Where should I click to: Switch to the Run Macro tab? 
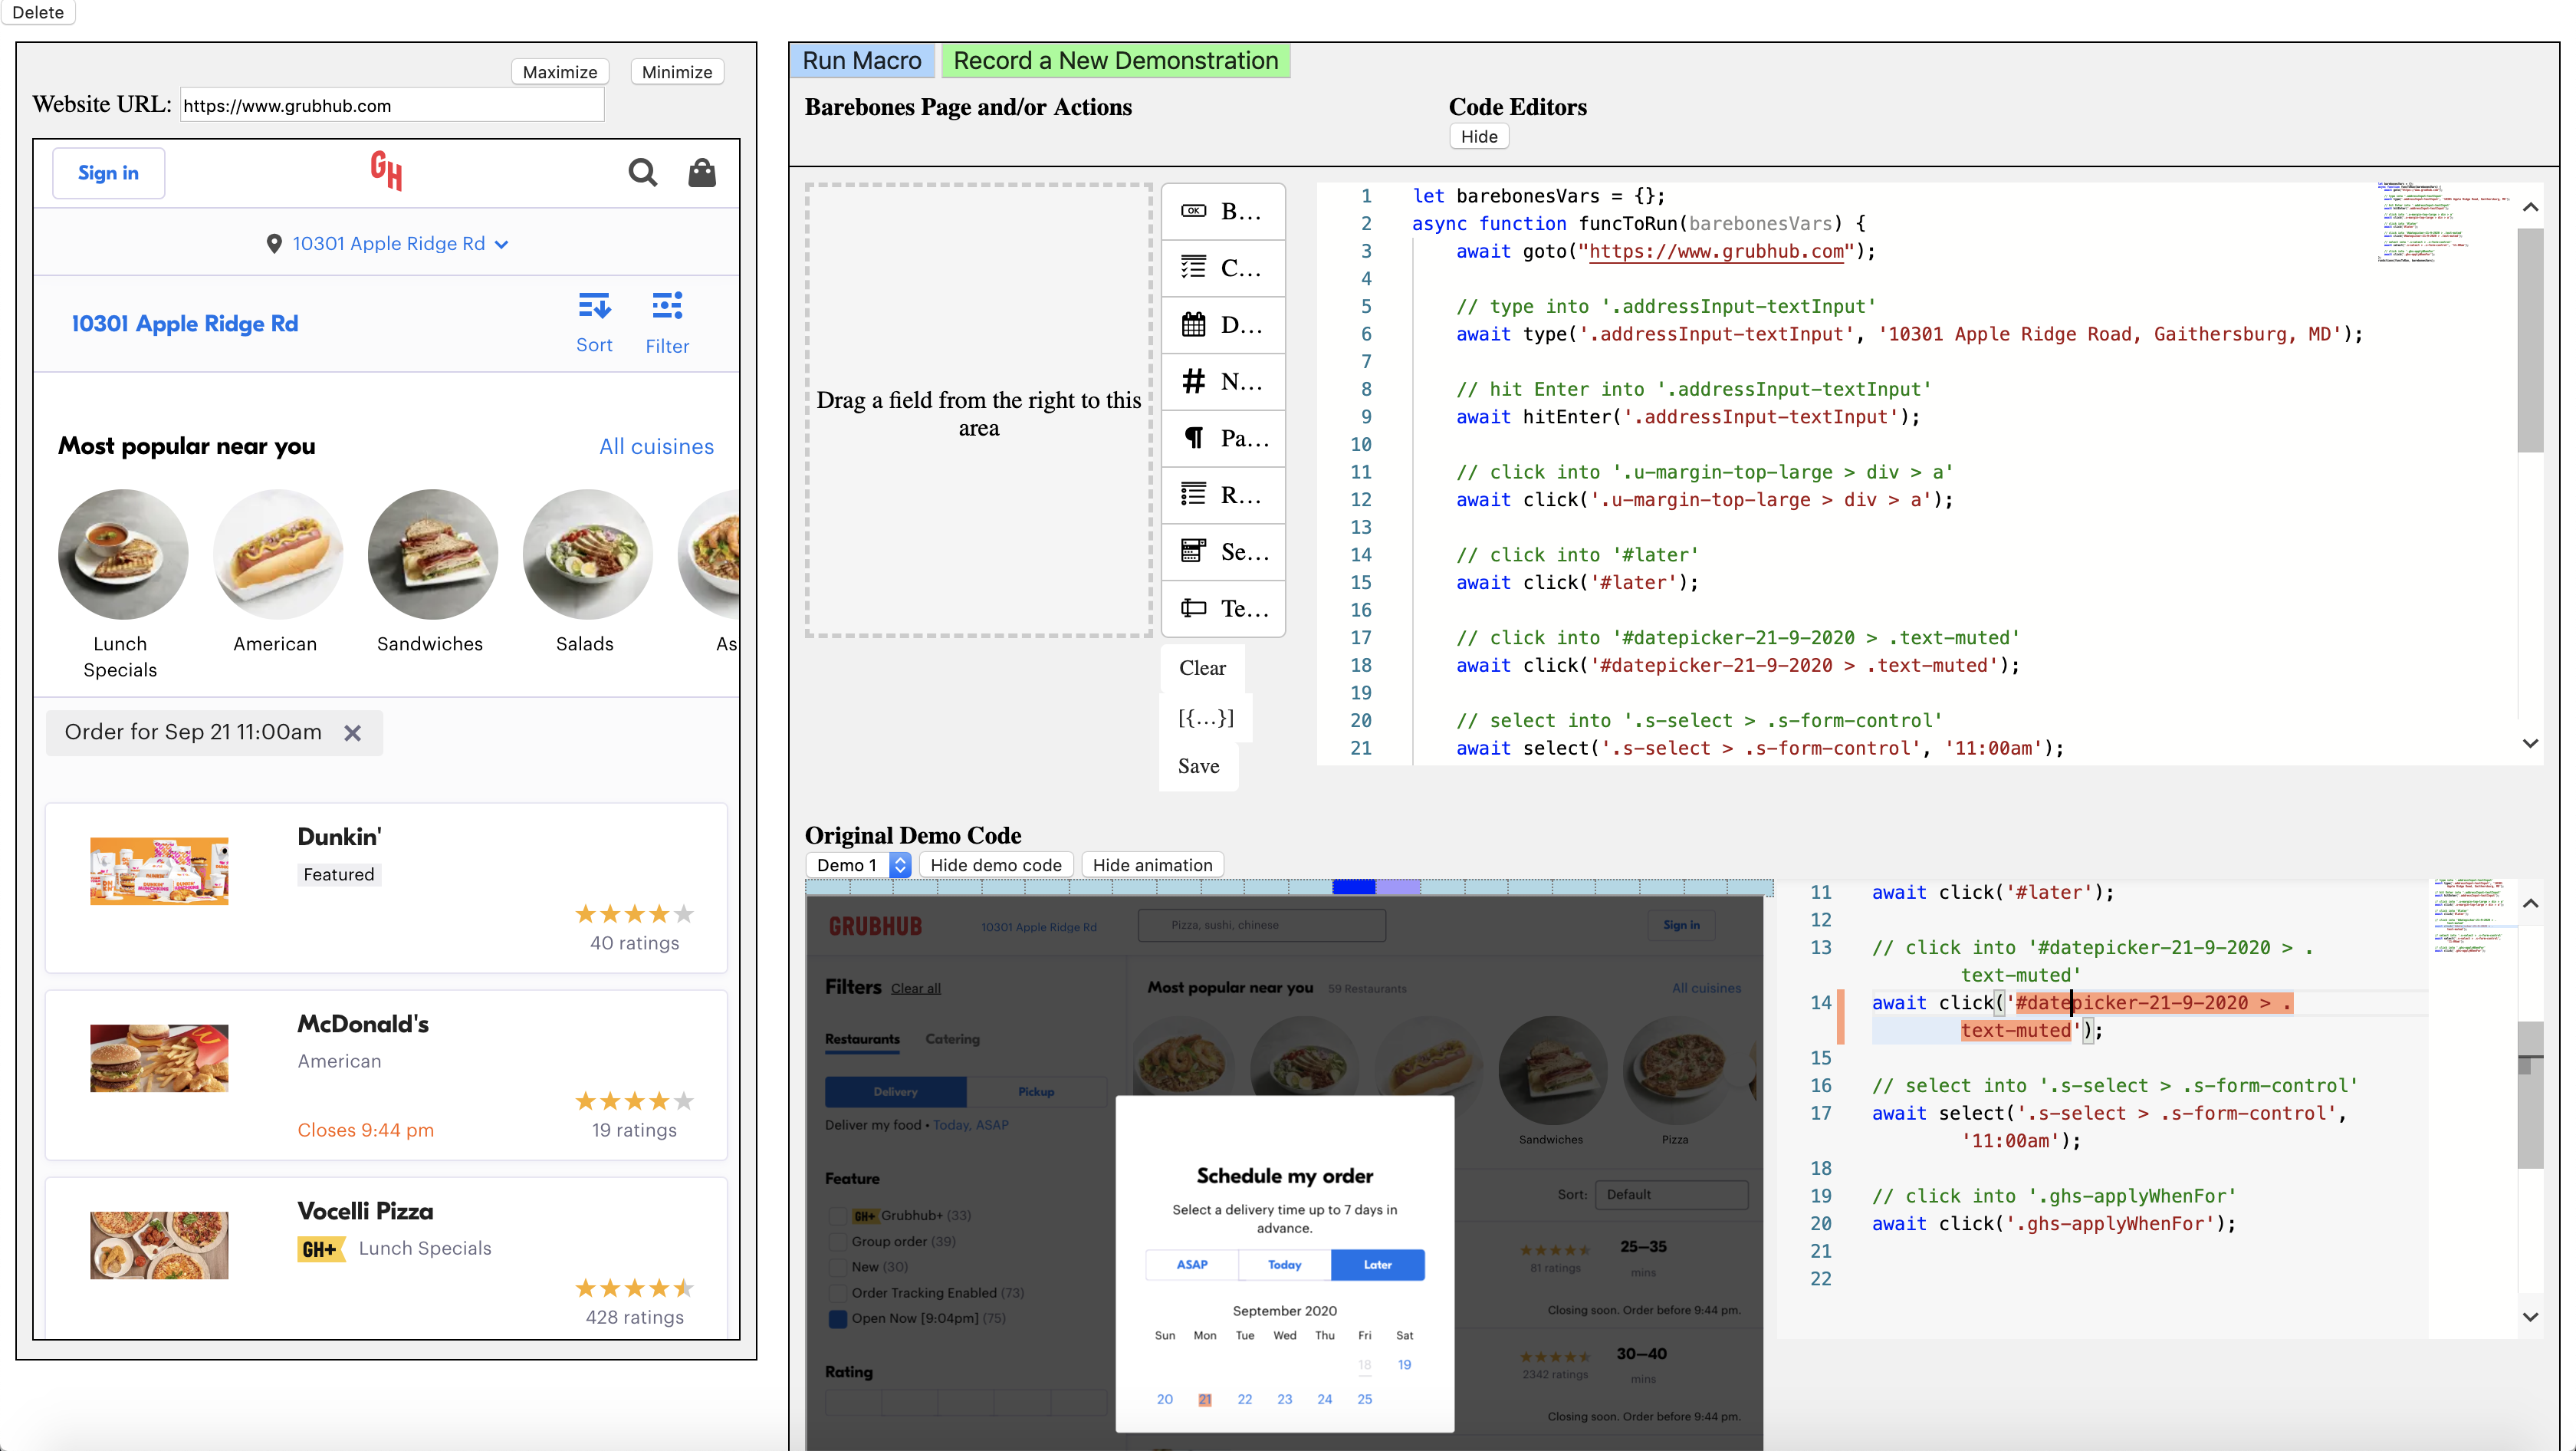862,61
